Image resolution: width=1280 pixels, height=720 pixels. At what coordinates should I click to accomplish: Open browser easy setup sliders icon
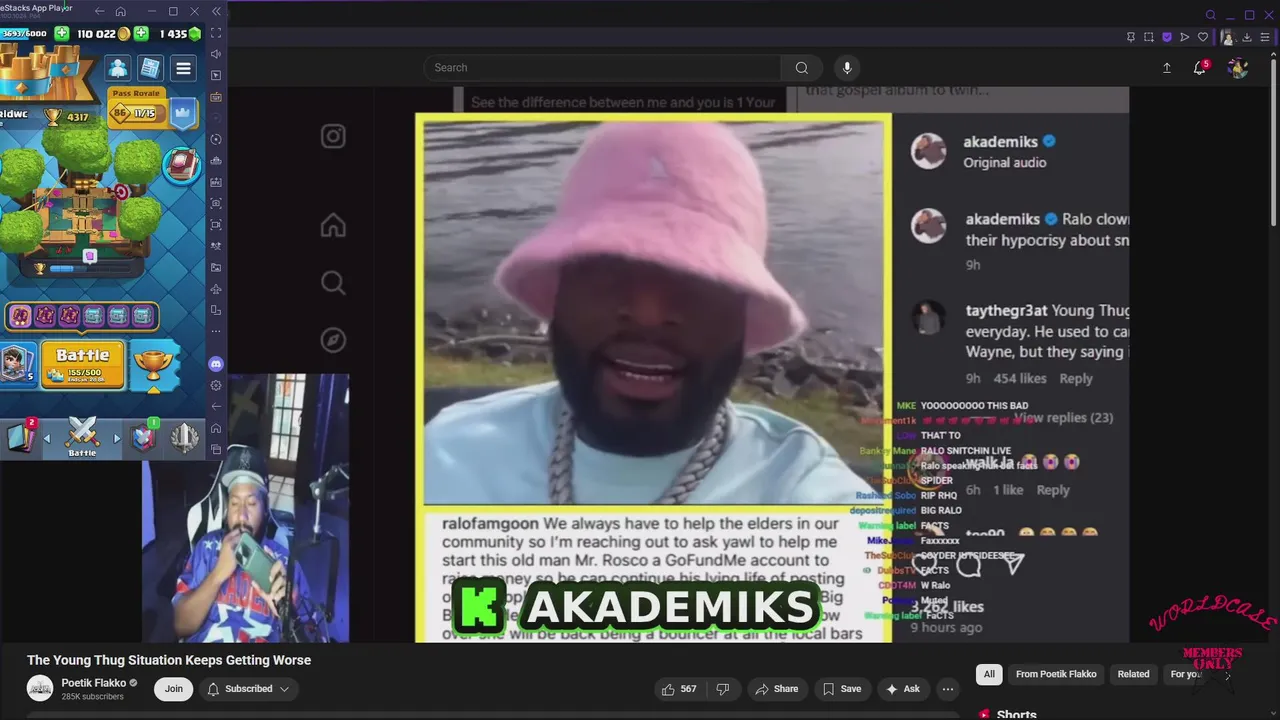click(x=1265, y=37)
